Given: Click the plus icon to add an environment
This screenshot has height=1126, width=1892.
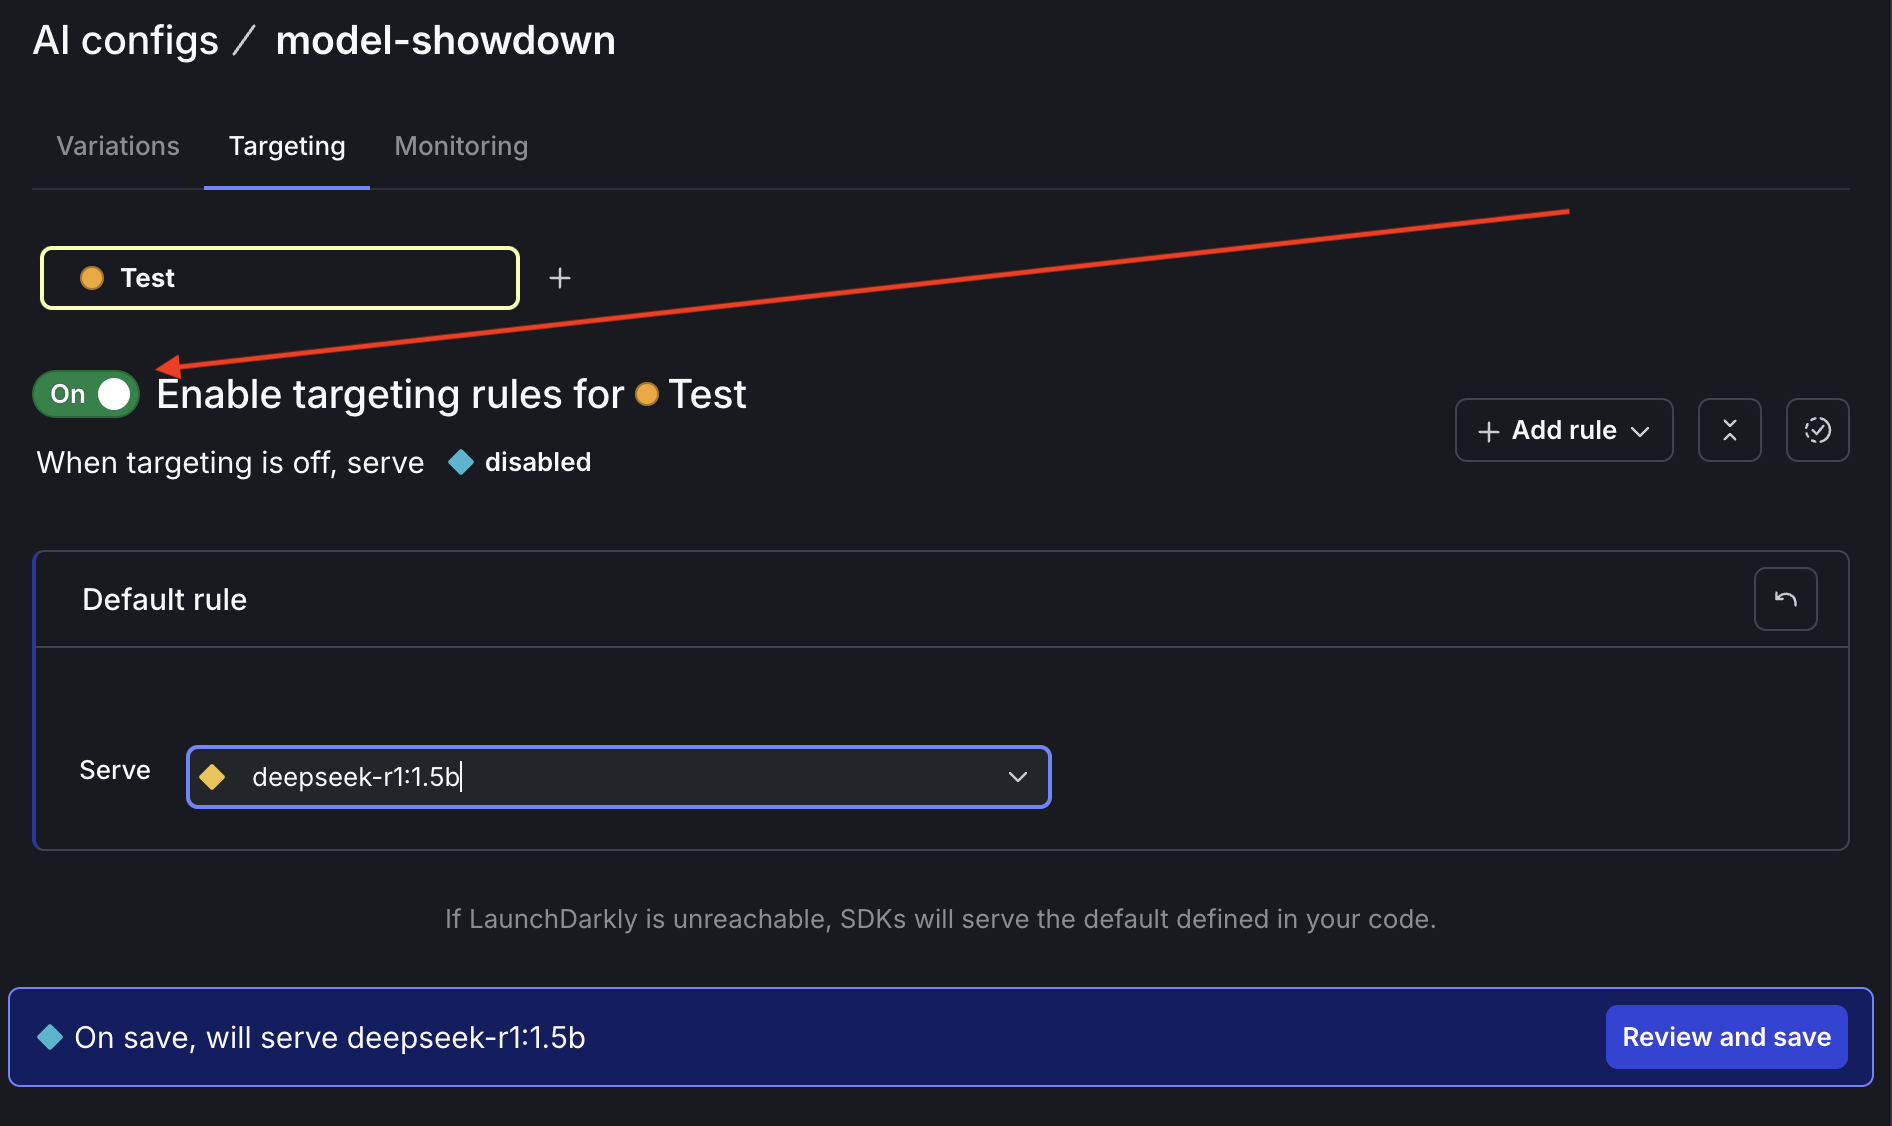Looking at the screenshot, I should click(560, 278).
